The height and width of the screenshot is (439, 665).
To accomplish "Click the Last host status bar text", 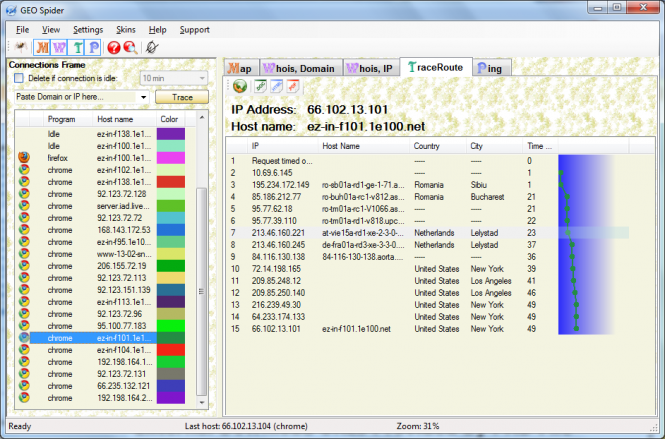I will click(246, 426).
